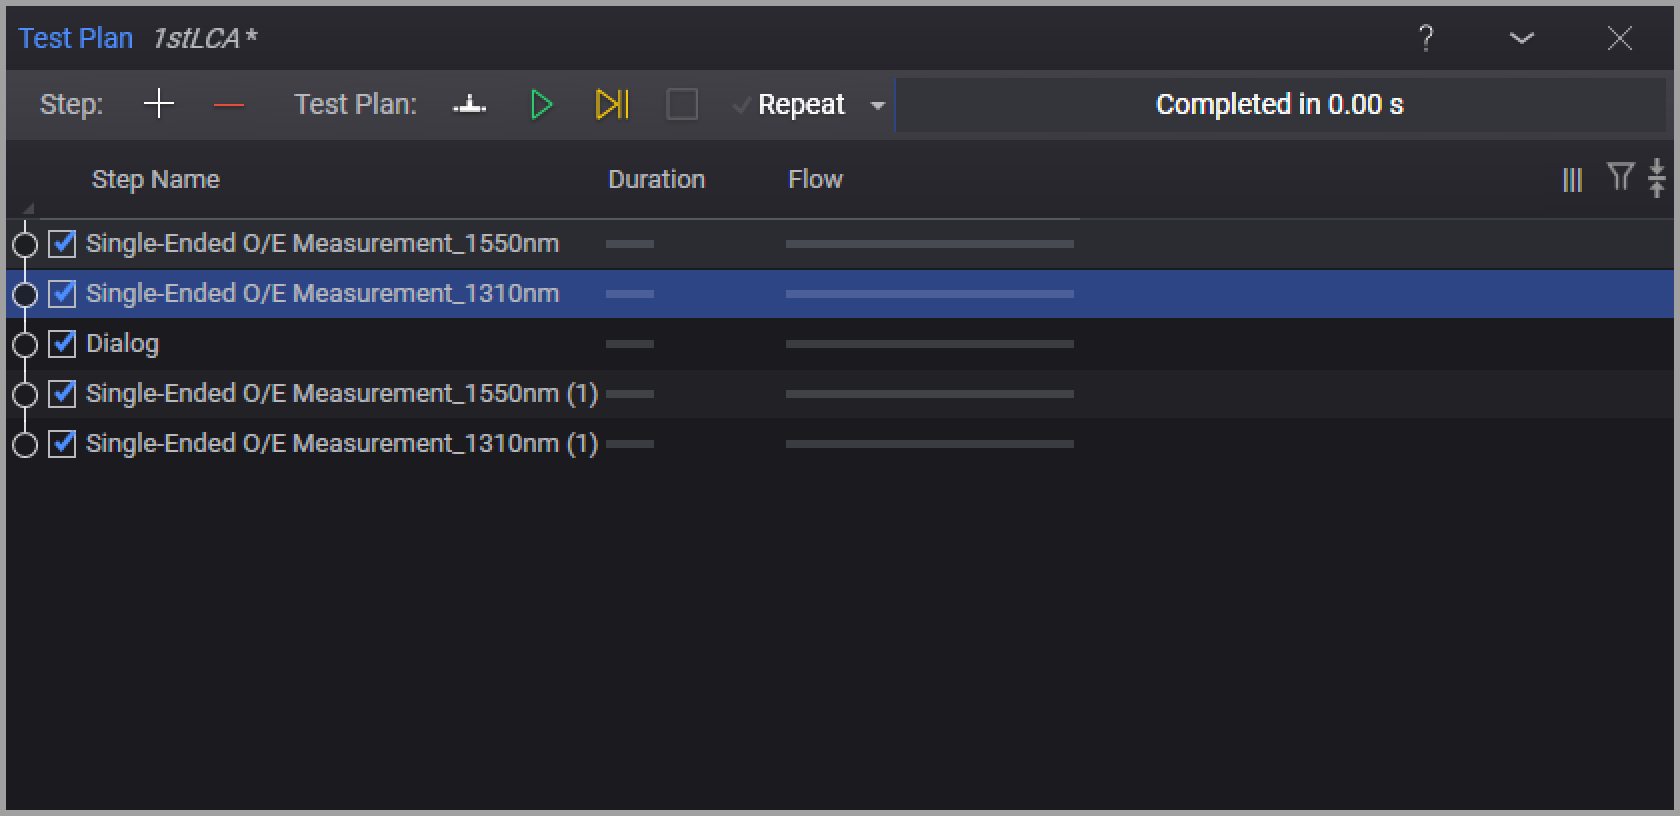Click the add step plus icon
1680x816 pixels.
pyautogui.click(x=158, y=104)
